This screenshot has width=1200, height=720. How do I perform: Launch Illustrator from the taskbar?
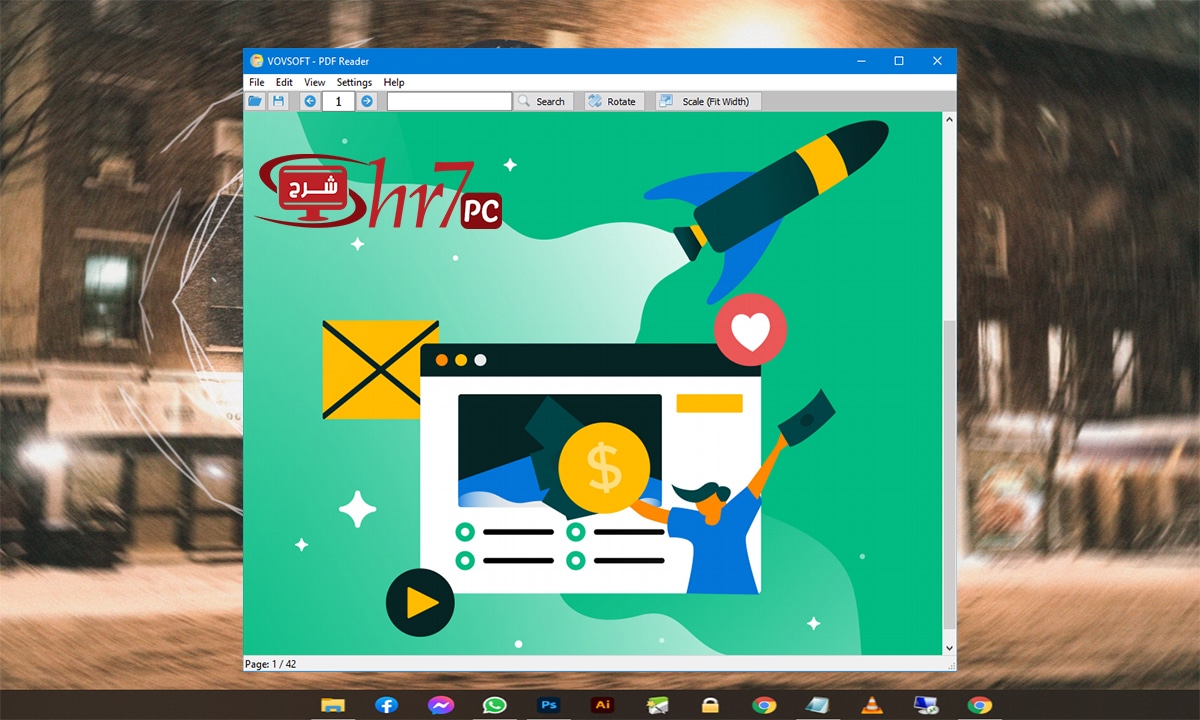click(x=602, y=704)
